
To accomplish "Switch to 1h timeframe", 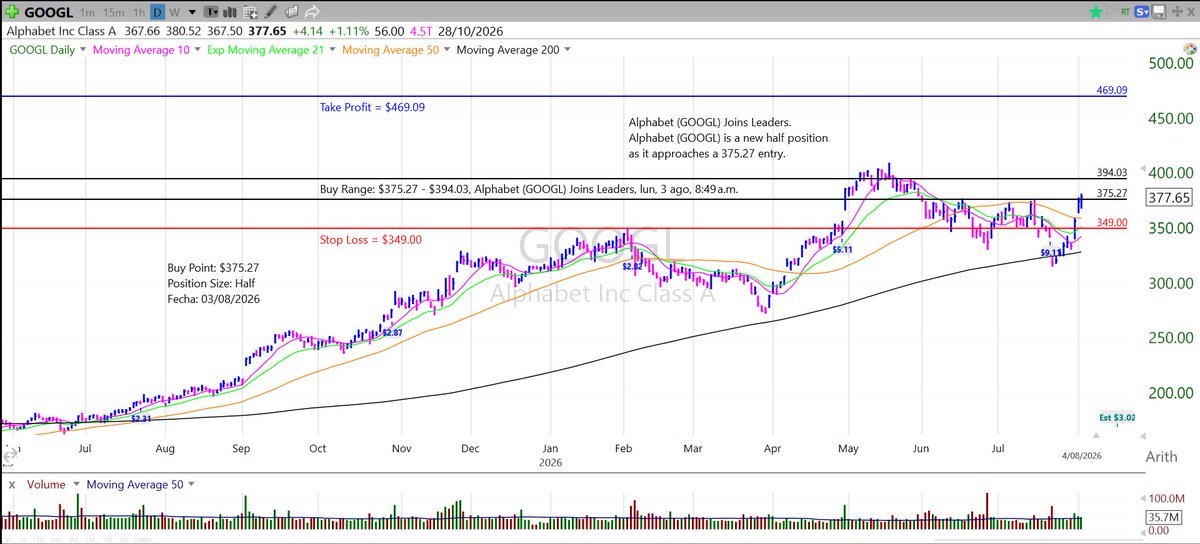I will [139, 13].
